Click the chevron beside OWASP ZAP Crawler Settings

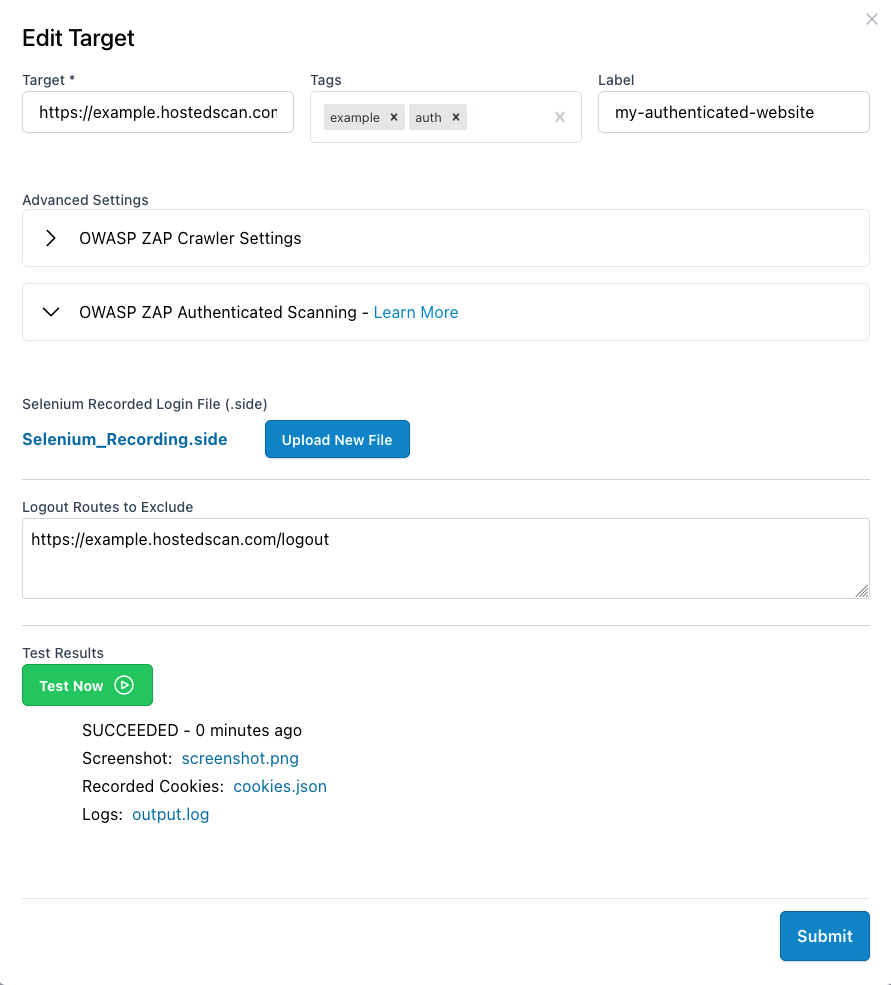click(50, 238)
